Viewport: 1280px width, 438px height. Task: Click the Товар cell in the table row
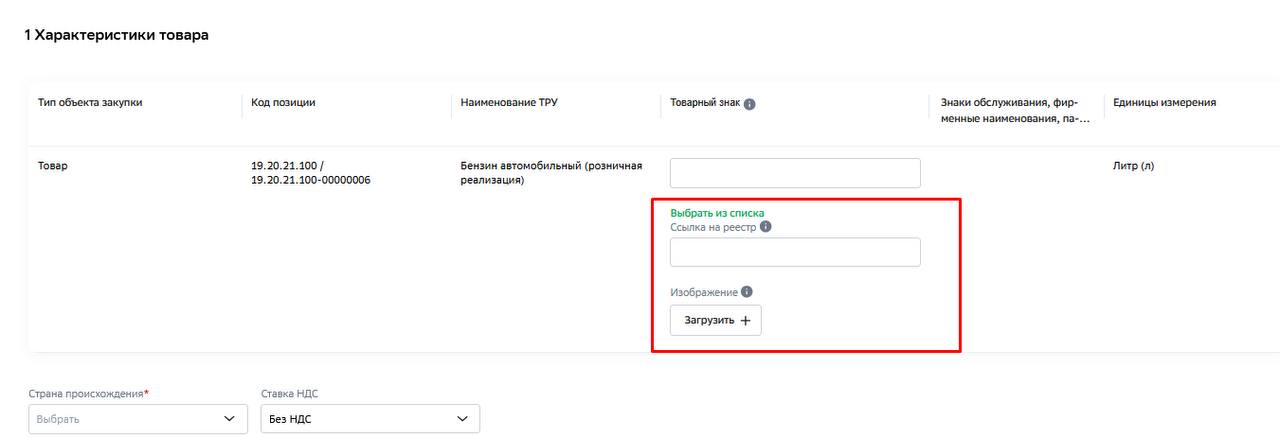[x=53, y=166]
